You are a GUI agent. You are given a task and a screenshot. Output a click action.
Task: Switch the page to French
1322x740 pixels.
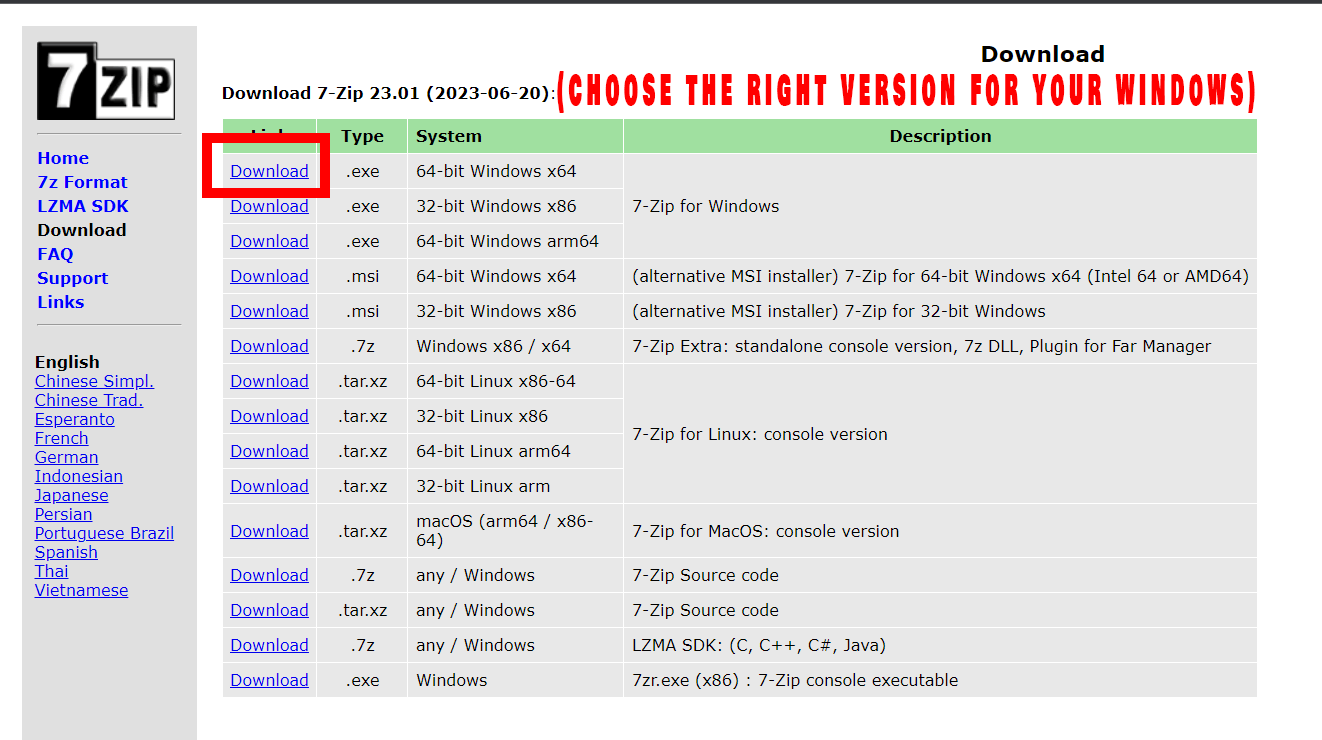[x=61, y=437]
